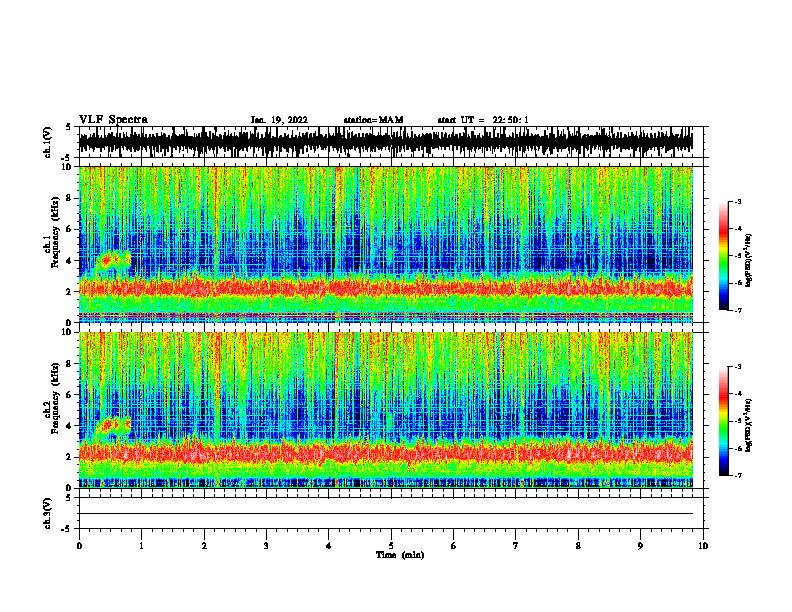Click the '8' kHz tick on ch.1 frequency axis
Screen dimensions: 792x612
click(x=70, y=198)
